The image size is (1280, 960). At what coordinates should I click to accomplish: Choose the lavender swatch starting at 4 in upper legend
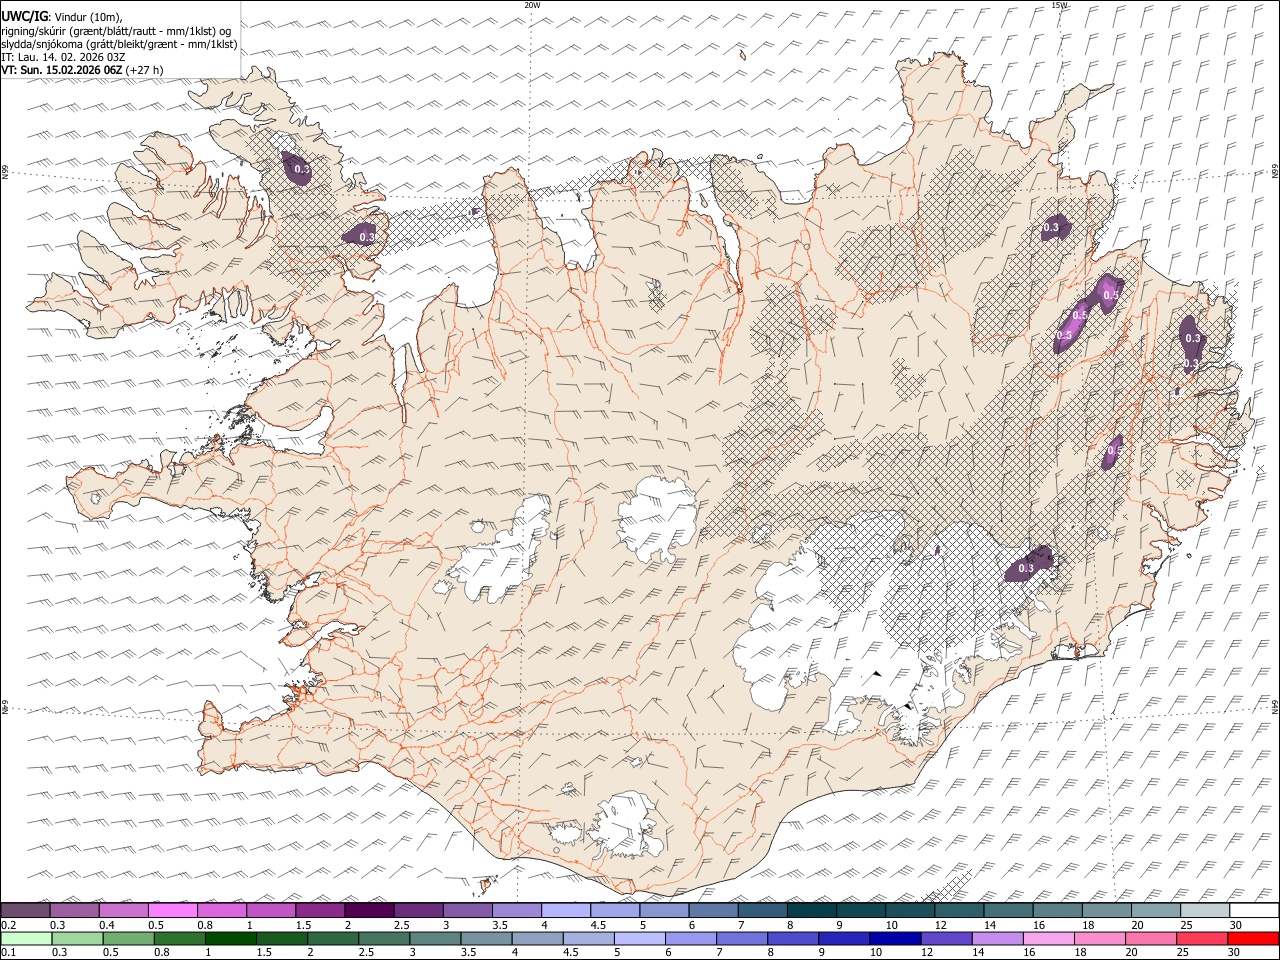click(x=565, y=911)
